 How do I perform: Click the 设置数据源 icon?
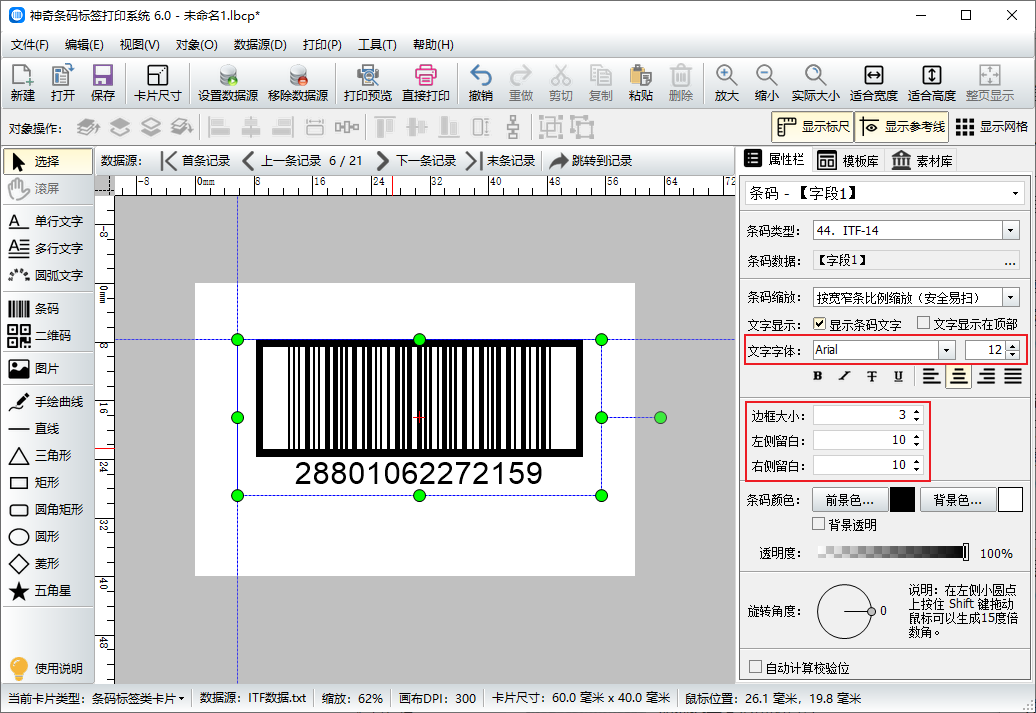[x=228, y=83]
